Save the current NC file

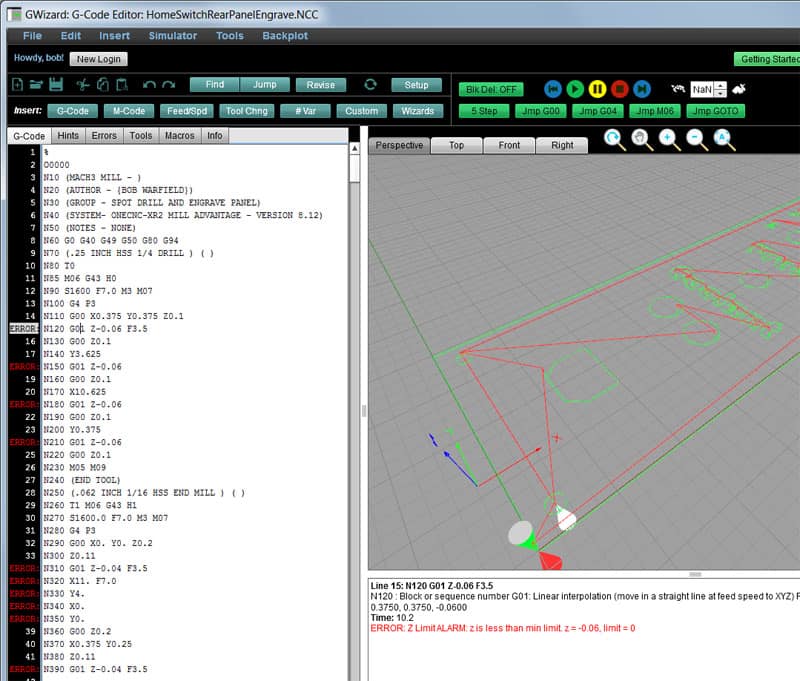[x=57, y=84]
